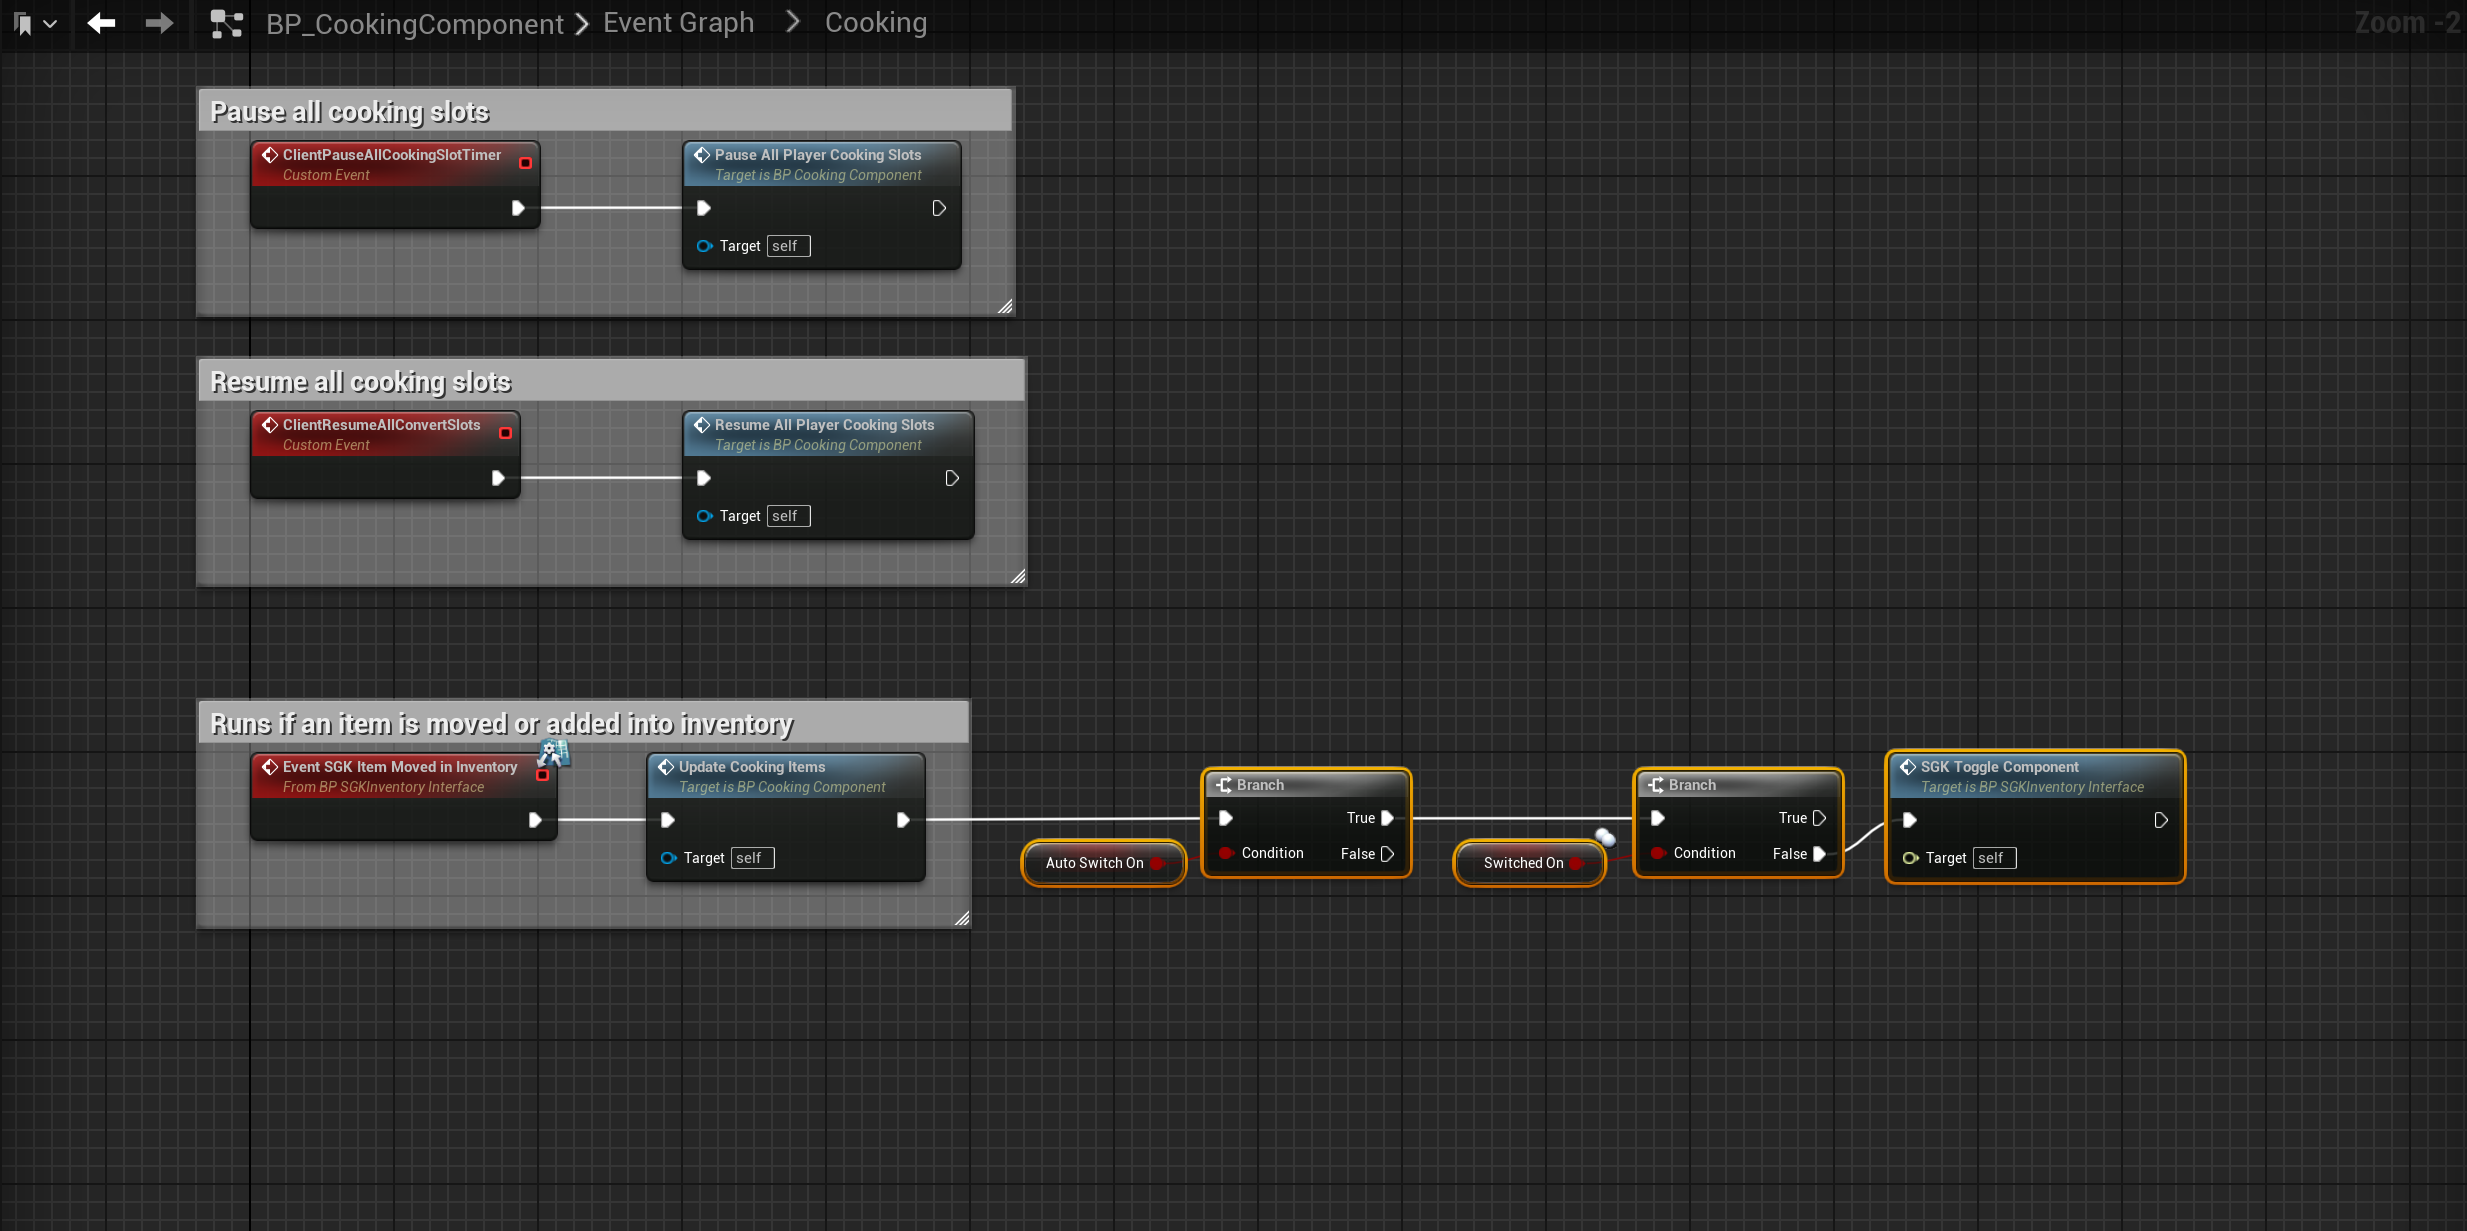Click the False output pin of the second Branch
2467x1231 pixels.
pos(1819,854)
